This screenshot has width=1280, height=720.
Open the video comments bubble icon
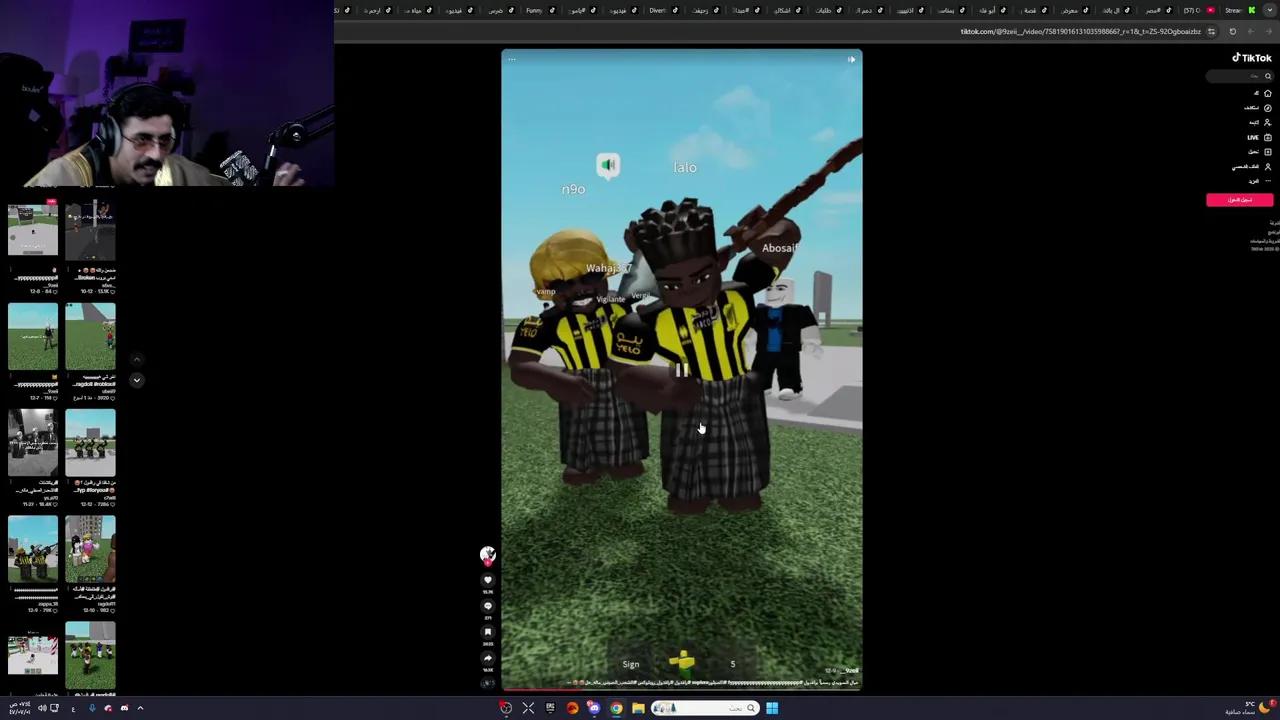(x=488, y=606)
